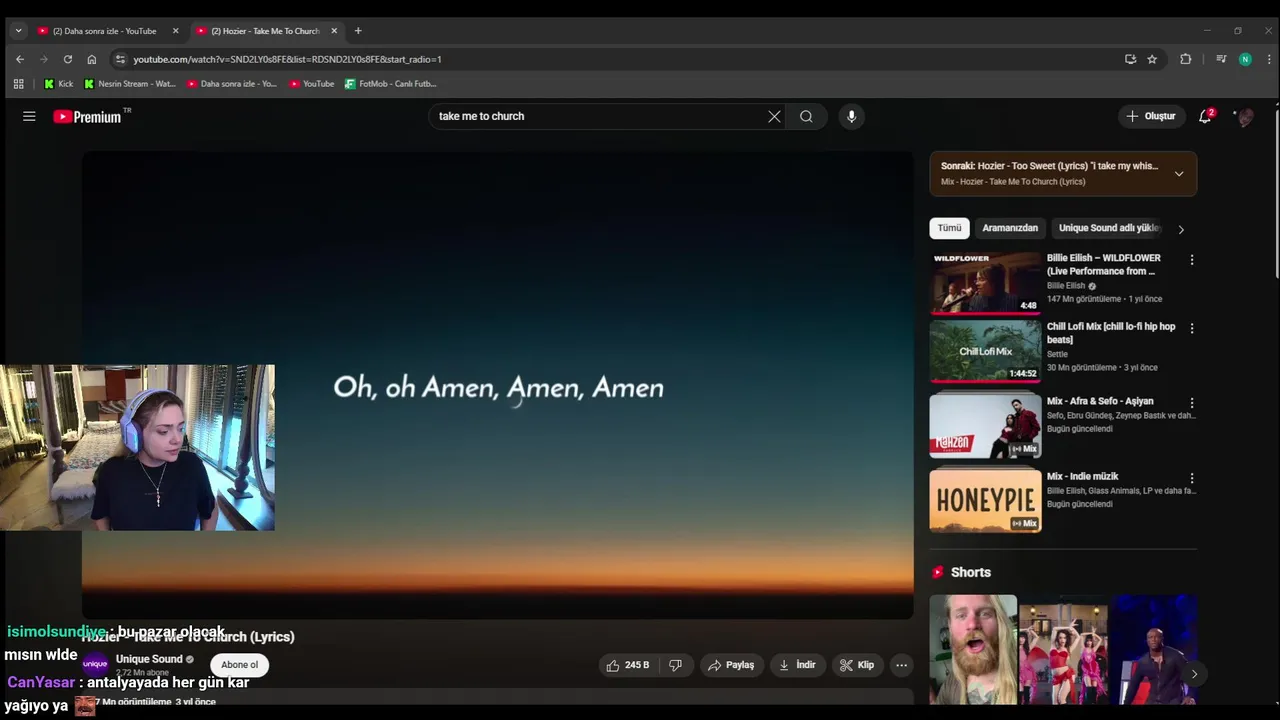
Task: Show next Shorts with arrow
Action: click(x=1193, y=674)
